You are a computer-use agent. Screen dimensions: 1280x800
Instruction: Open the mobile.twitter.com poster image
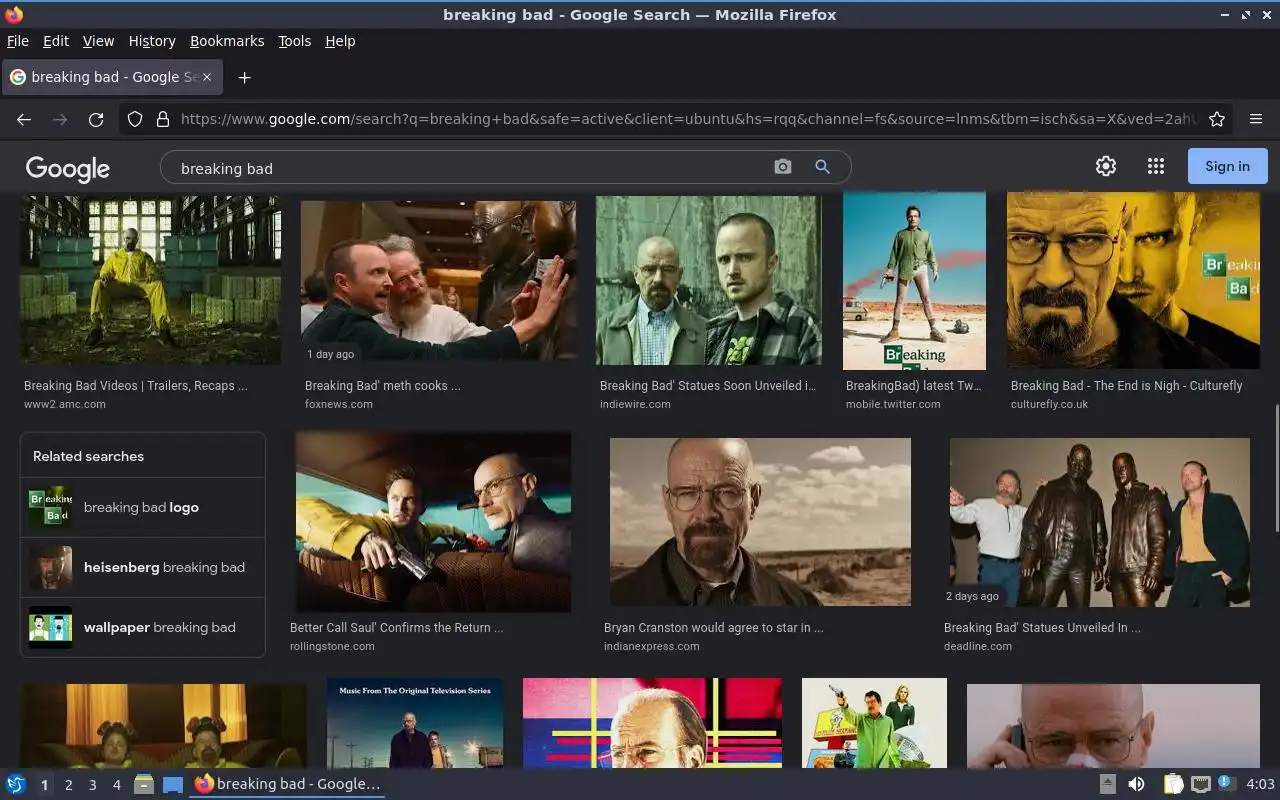(x=914, y=281)
